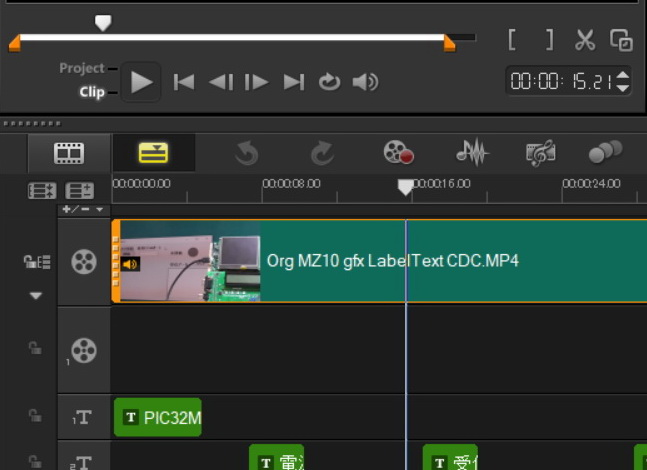Step back to the previous frame
This screenshot has width=647, height=470.
(220, 82)
